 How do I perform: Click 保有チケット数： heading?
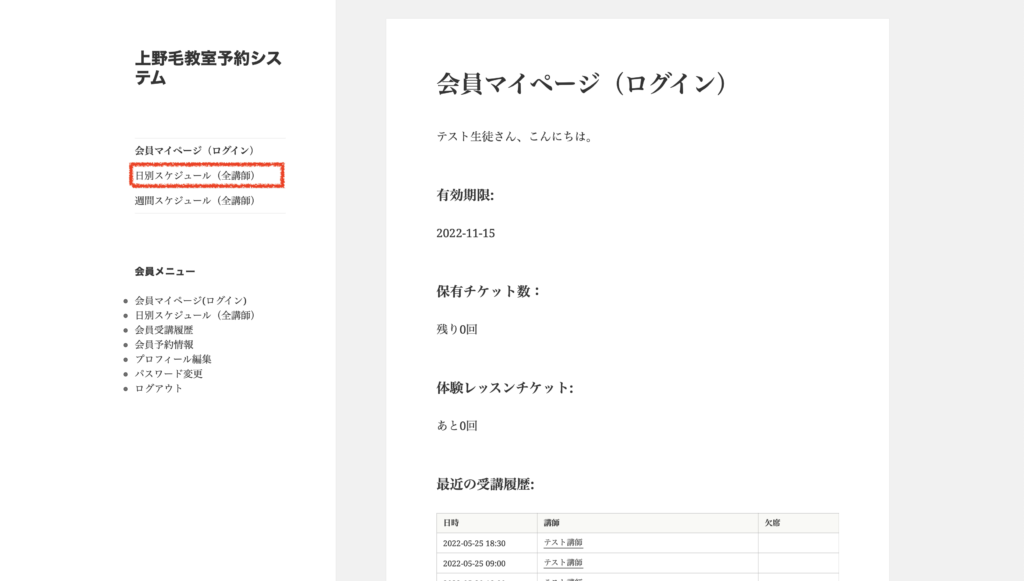click(489, 291)
